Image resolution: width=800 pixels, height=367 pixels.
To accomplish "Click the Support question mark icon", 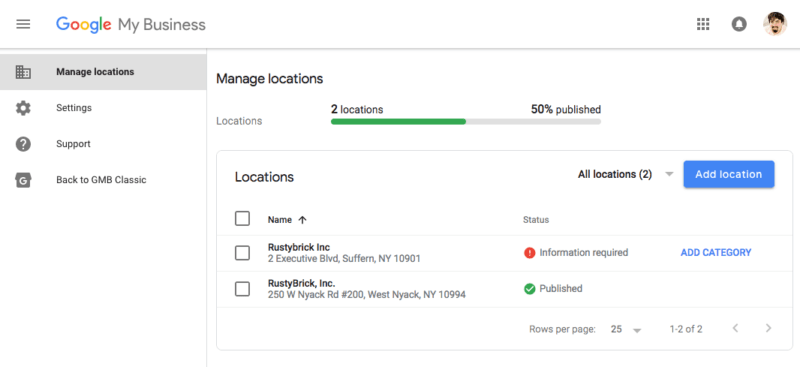I will (x=23, y=144).
